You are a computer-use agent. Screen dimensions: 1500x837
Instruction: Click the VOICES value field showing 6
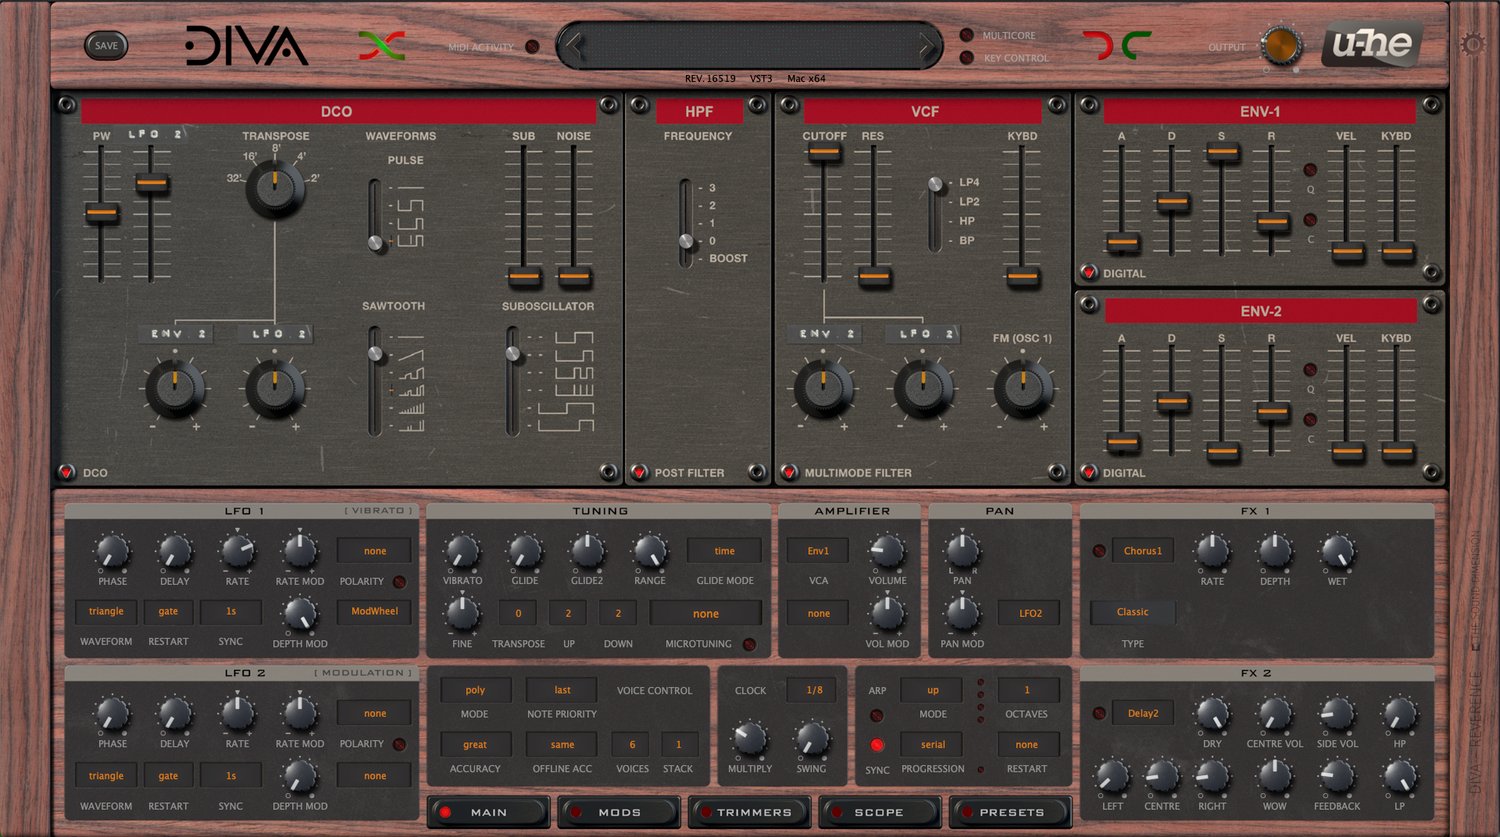(x=632, y=745)
